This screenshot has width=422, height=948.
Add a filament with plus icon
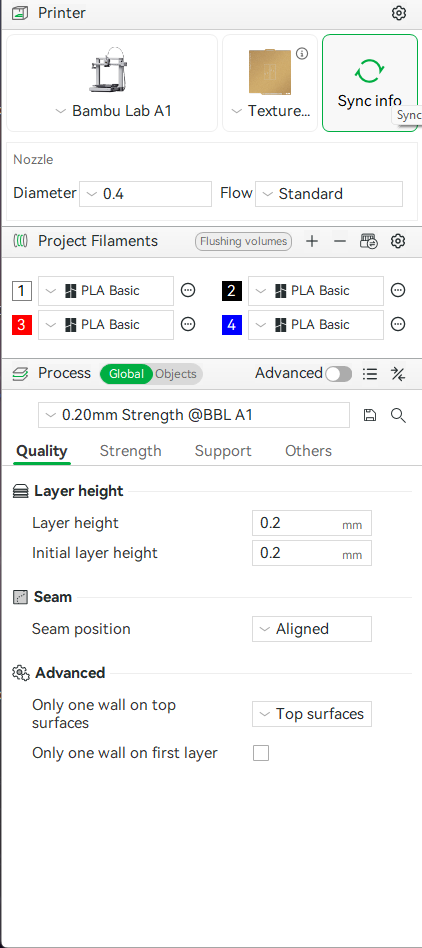point(311,241)
